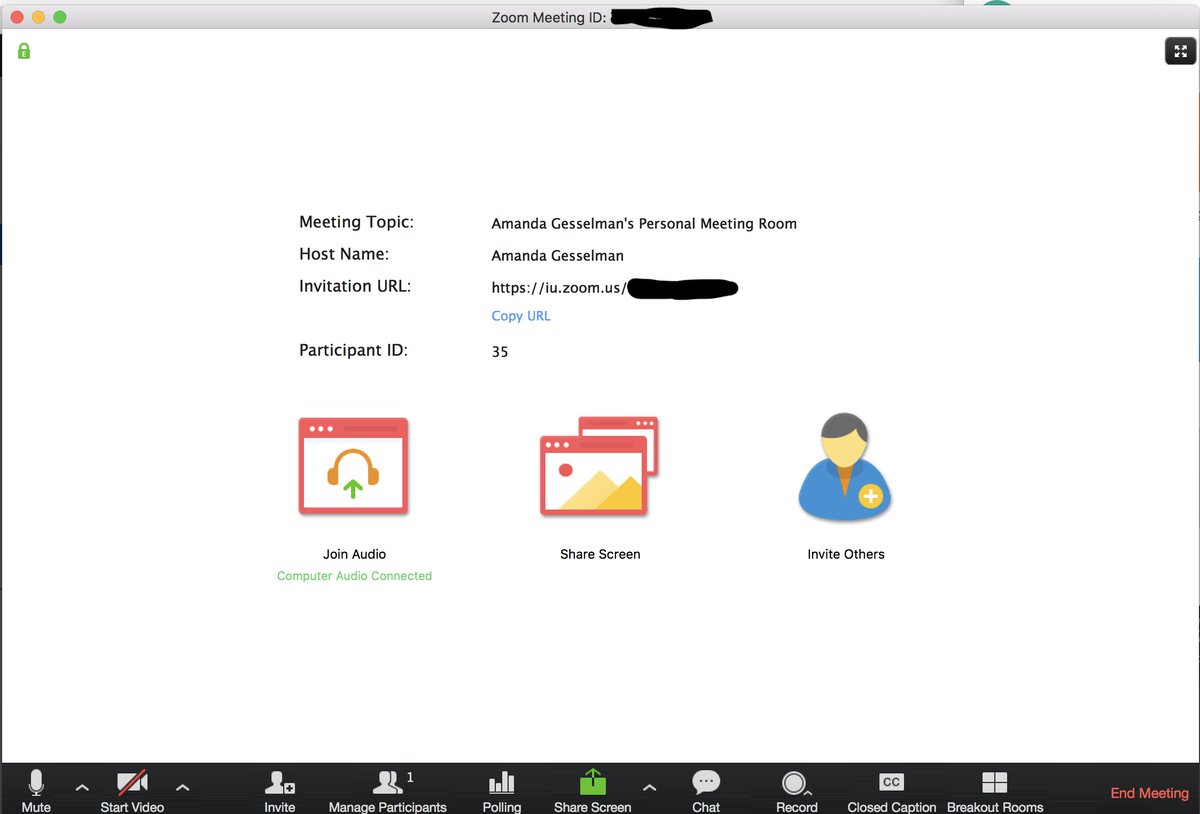Click the Copy URL link
The image size is (1200, 814).
click(521, 316)
